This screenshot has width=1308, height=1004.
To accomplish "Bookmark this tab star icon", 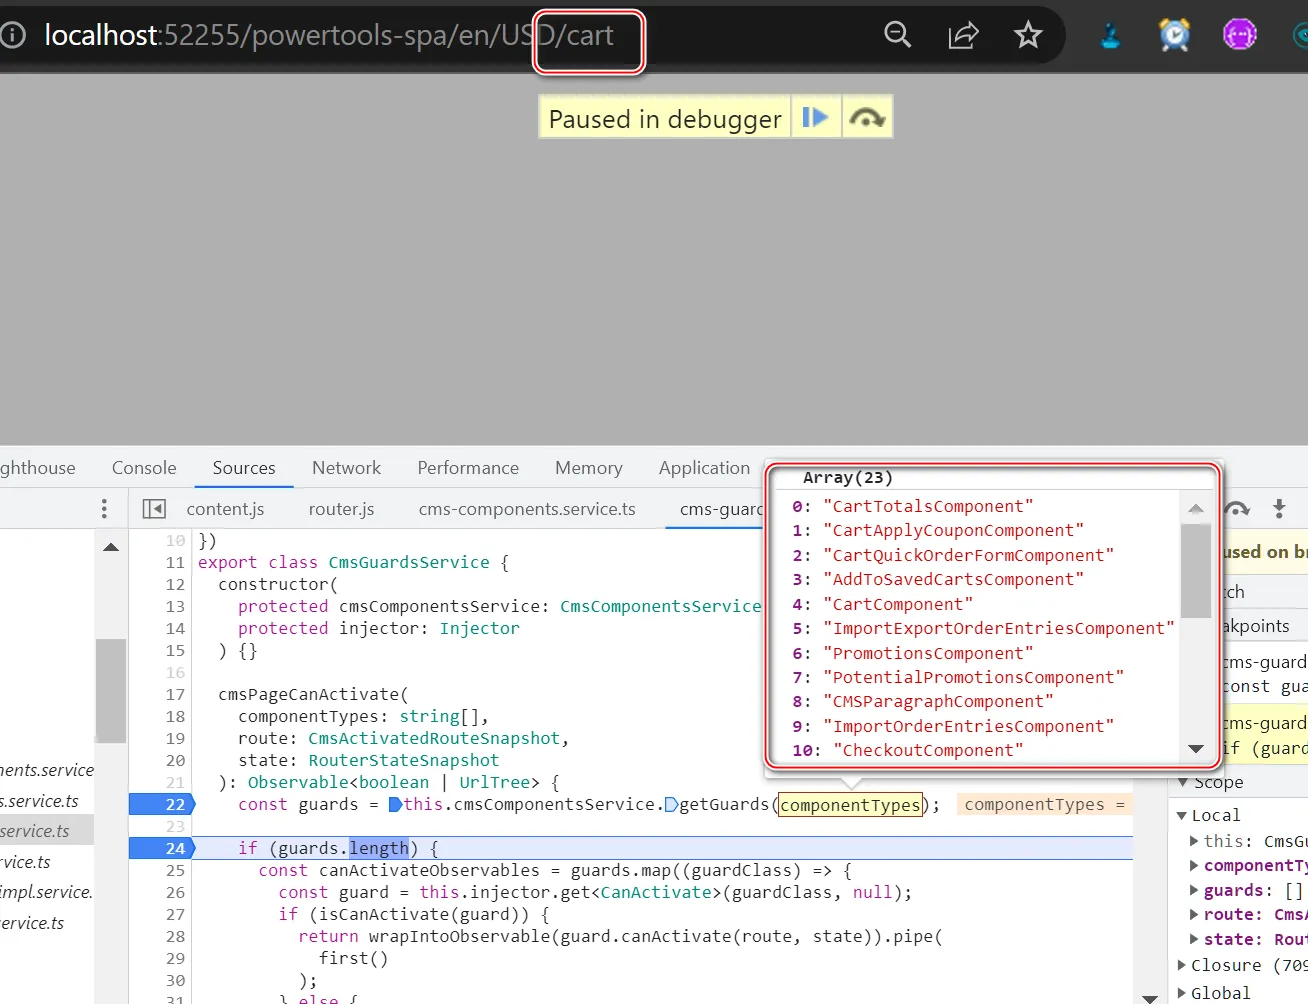I will [1028, 35].
